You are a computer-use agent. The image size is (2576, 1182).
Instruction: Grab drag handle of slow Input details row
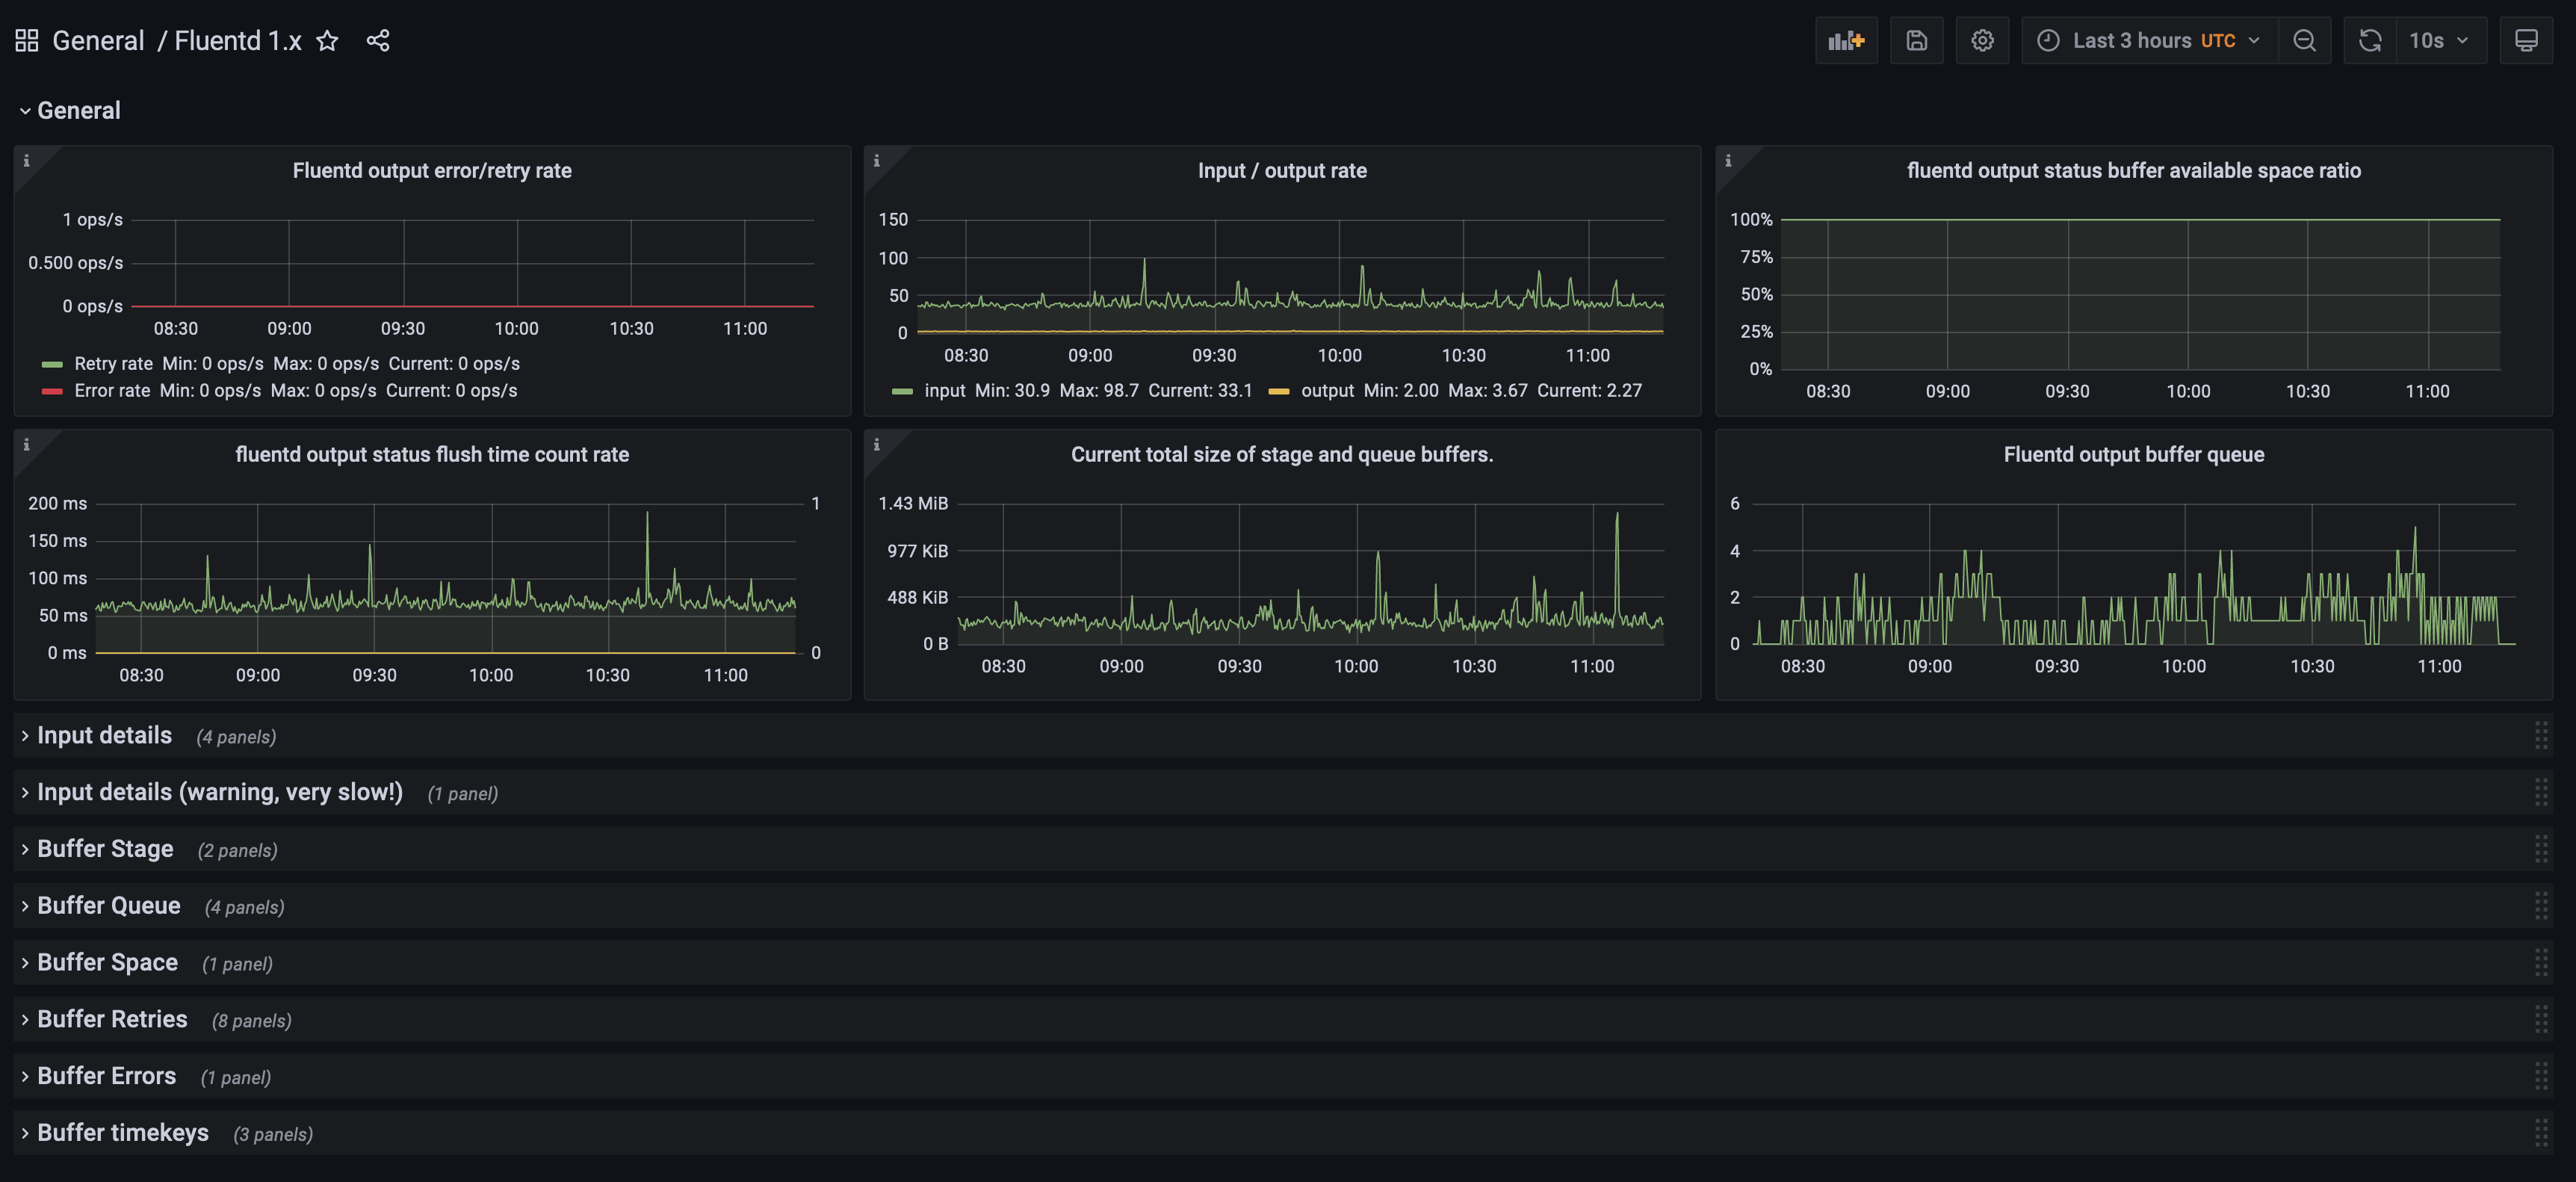coord(2540,792)
